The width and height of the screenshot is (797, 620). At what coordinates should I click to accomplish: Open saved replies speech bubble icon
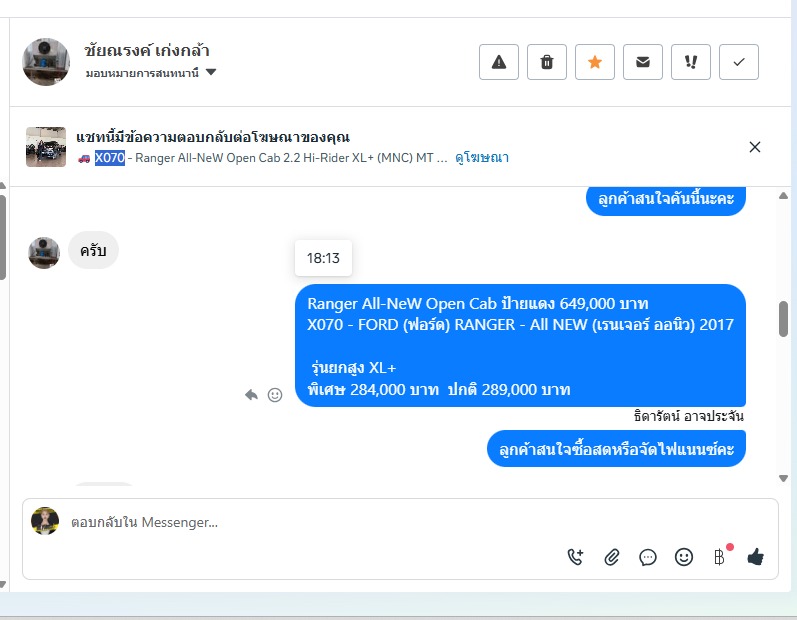(648, 557)
